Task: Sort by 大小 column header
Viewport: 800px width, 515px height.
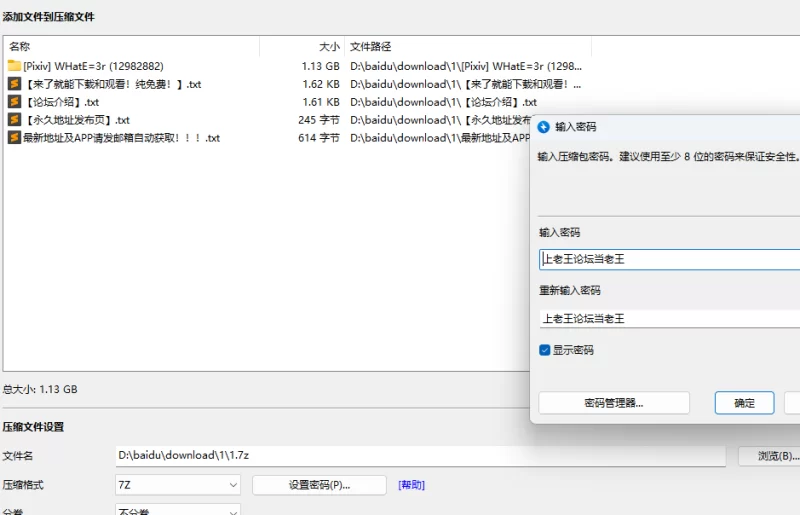Action: 303,46
